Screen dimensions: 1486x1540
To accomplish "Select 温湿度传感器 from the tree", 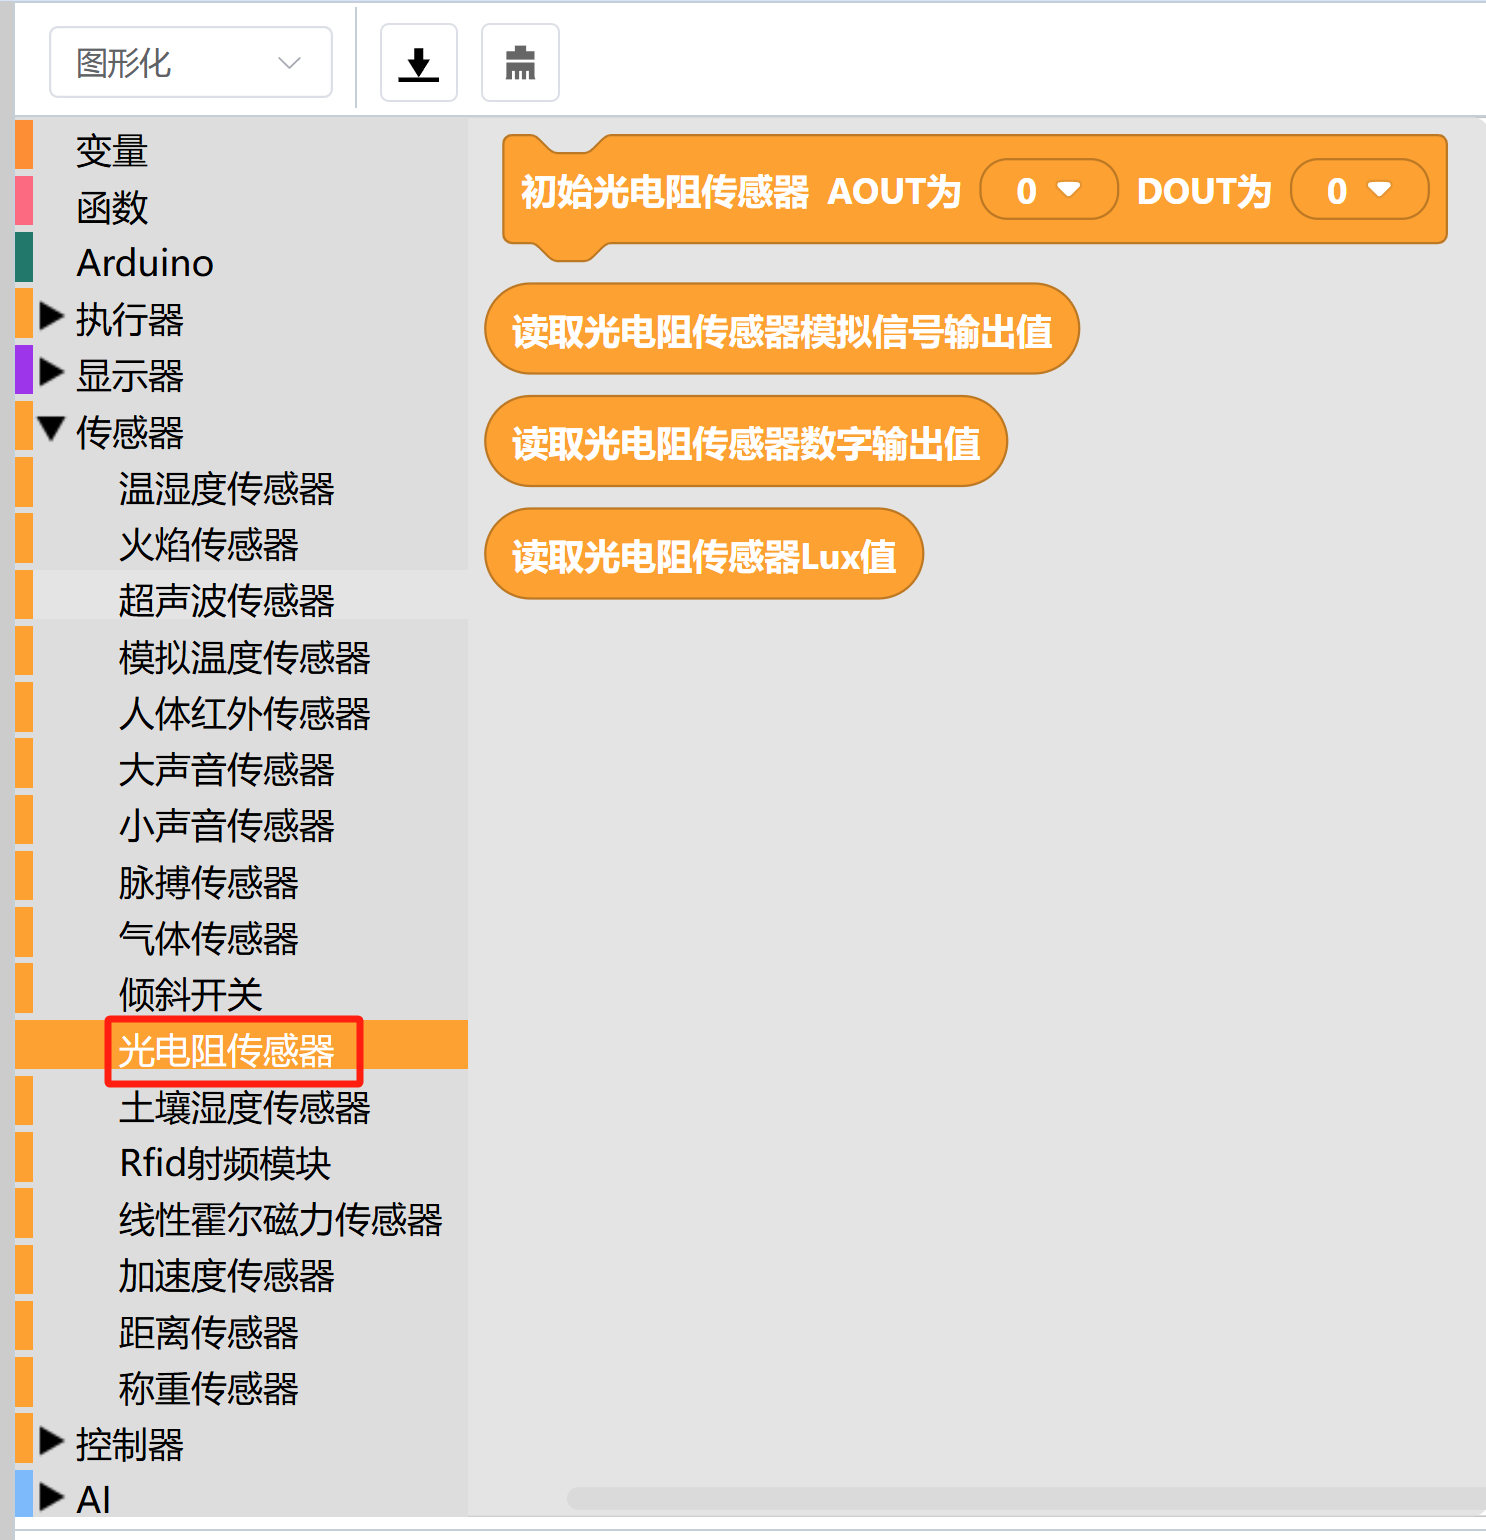I will [226, 488].
